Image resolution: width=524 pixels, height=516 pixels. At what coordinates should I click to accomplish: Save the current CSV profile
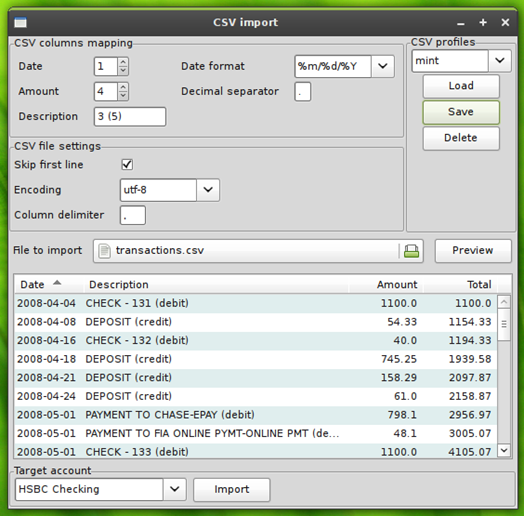pyautogui.click(x=461, y=112)
